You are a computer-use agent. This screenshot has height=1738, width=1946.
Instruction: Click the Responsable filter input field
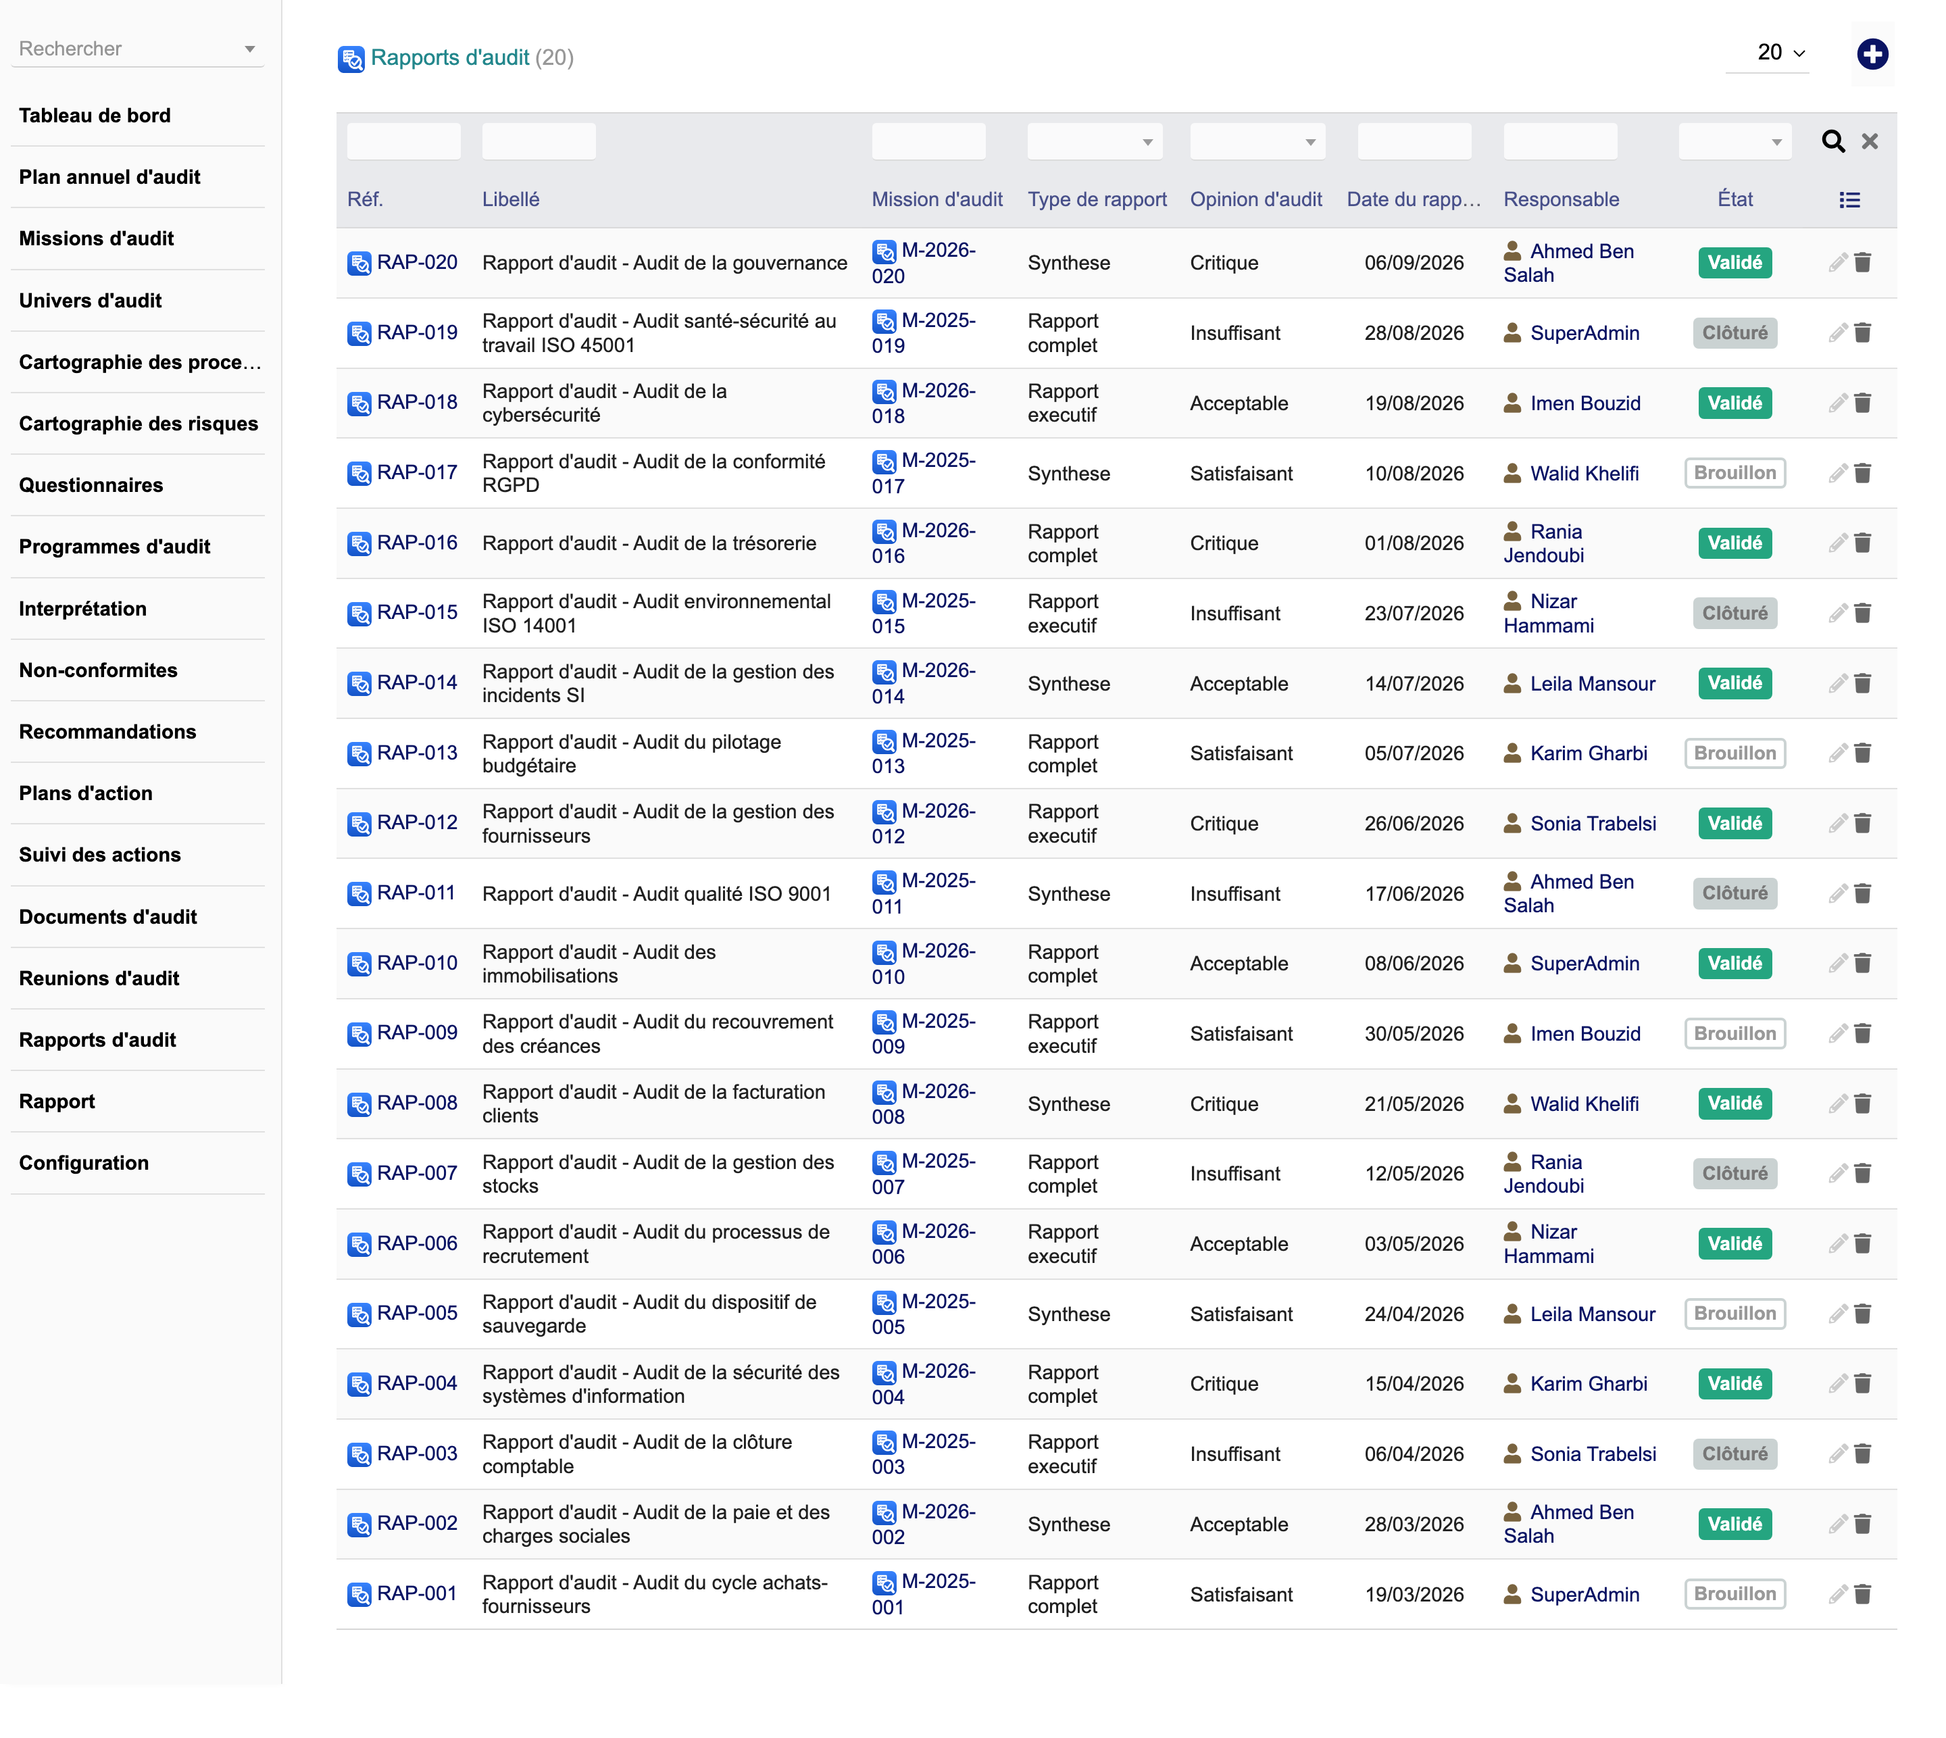(x=1560, y=142)
